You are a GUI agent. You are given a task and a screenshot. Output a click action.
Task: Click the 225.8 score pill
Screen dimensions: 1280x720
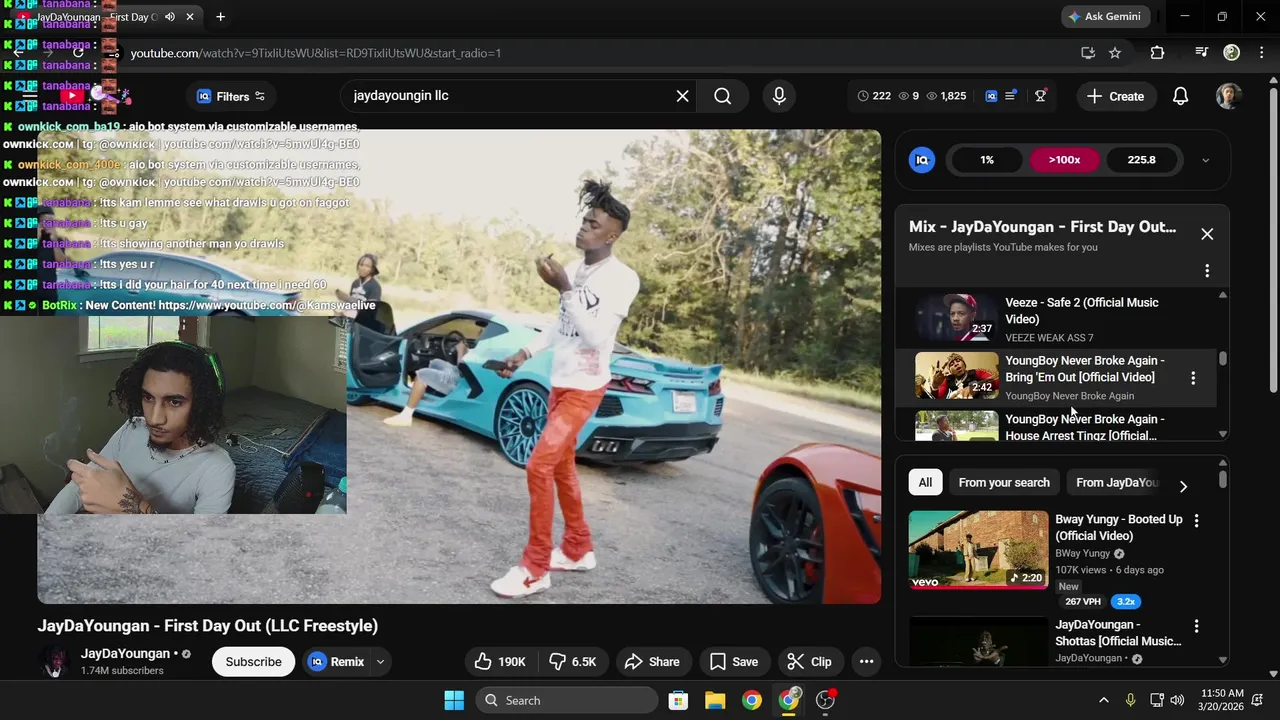[1141, 160]
